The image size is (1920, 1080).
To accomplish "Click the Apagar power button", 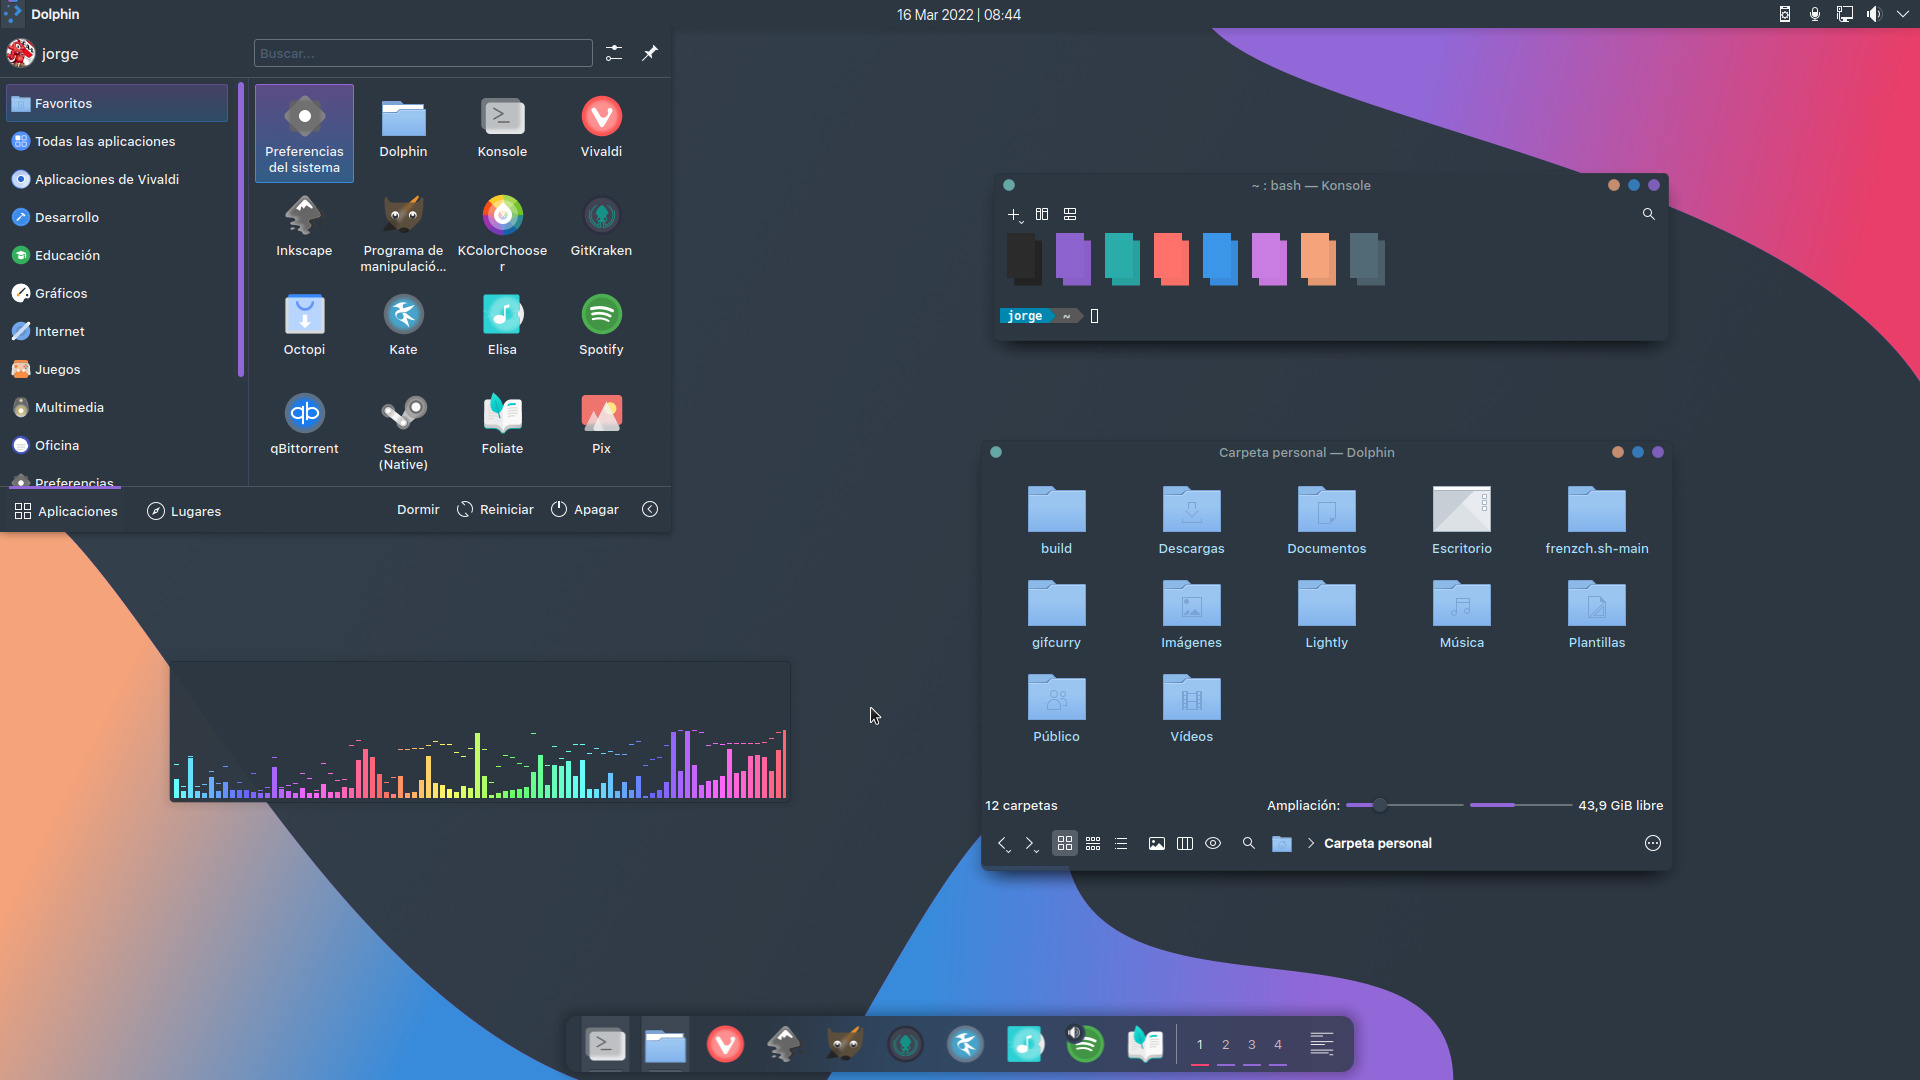I will tap(585, 509).
